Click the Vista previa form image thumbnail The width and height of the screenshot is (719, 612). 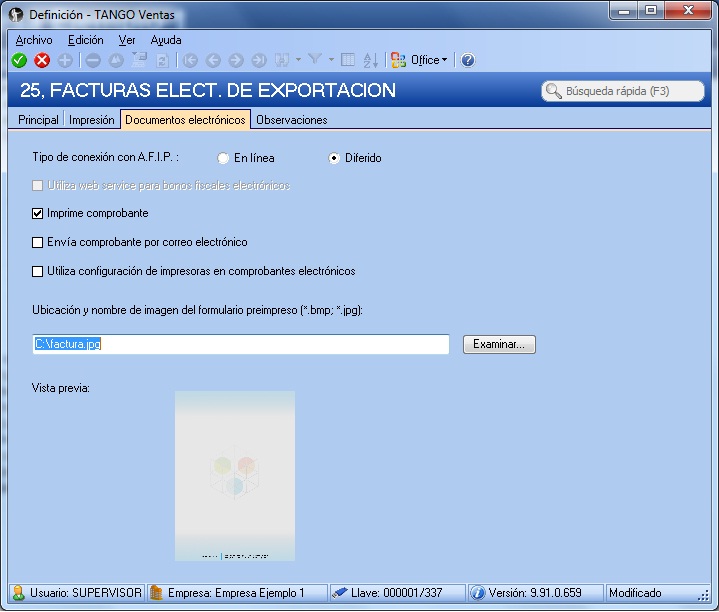235,476
